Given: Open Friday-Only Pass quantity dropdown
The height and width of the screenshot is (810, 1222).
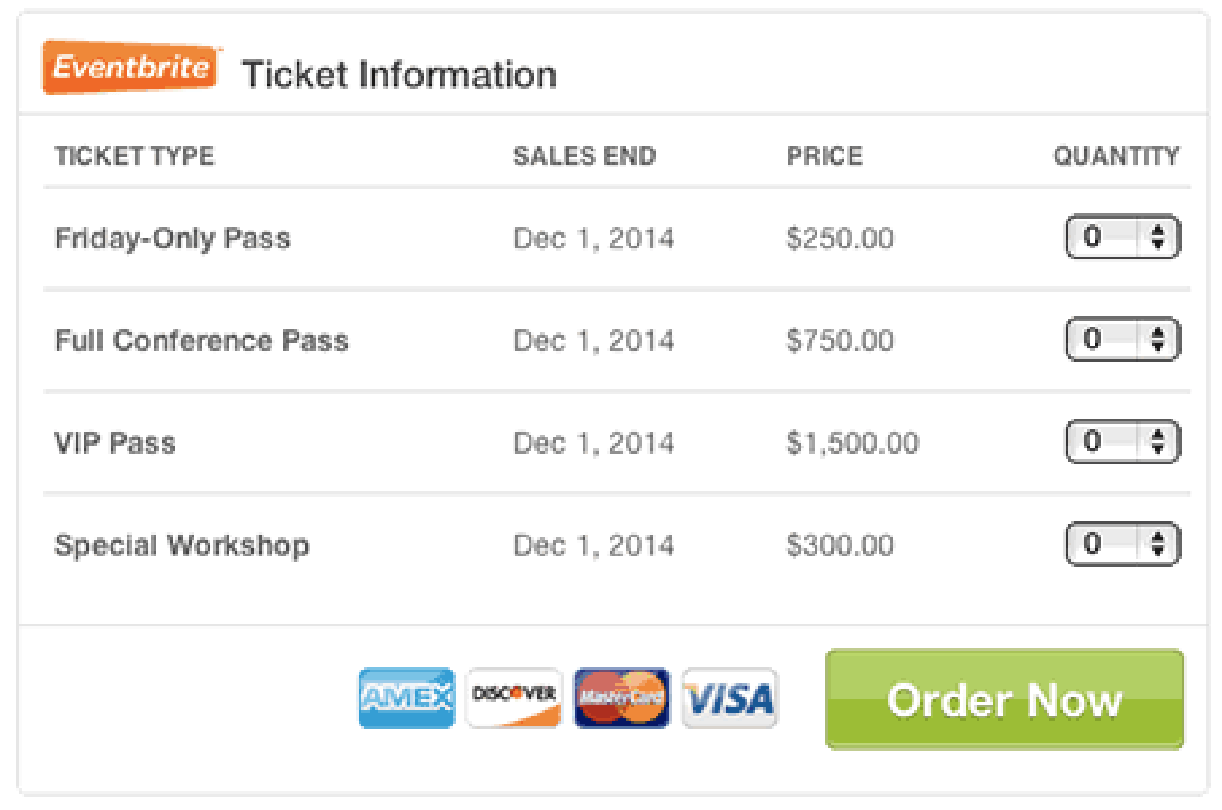Looking at the screenshot, I should 1123,238.
